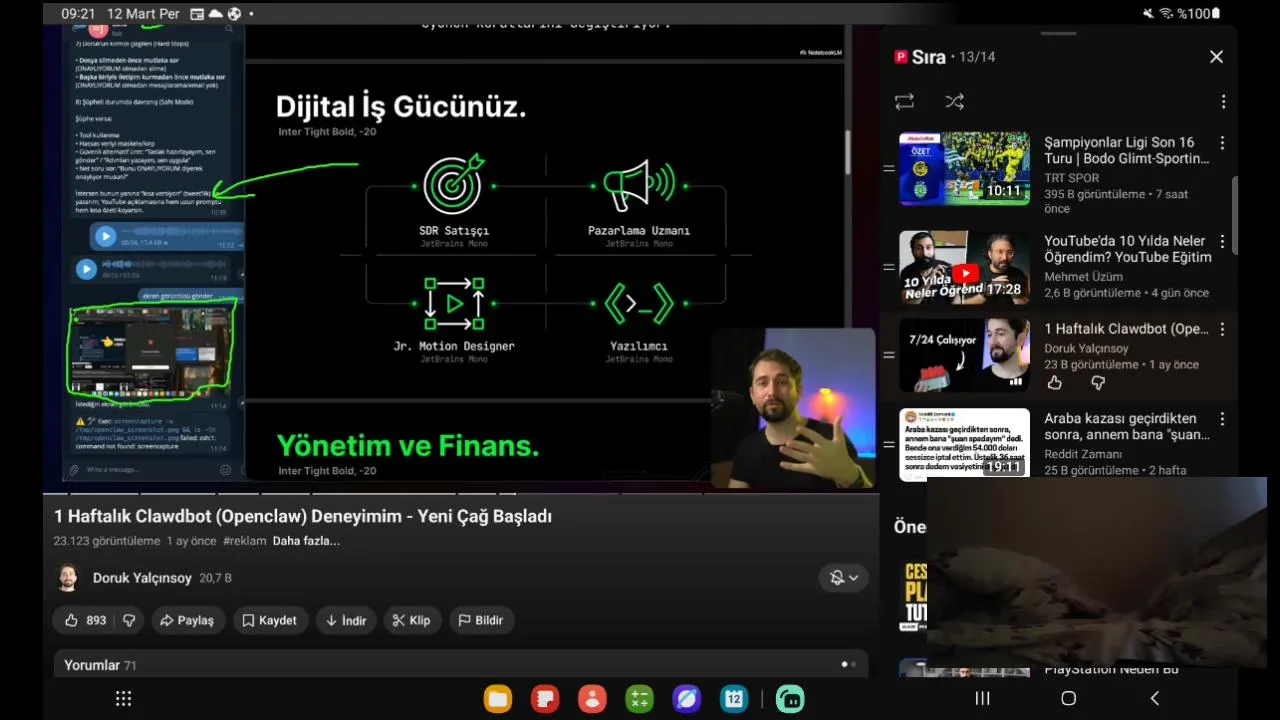This screenshot has height=720, width=1280.
Task: Open the 10 Yılda Neler Öğrendim thumbnail
Action: pos(964,267)
